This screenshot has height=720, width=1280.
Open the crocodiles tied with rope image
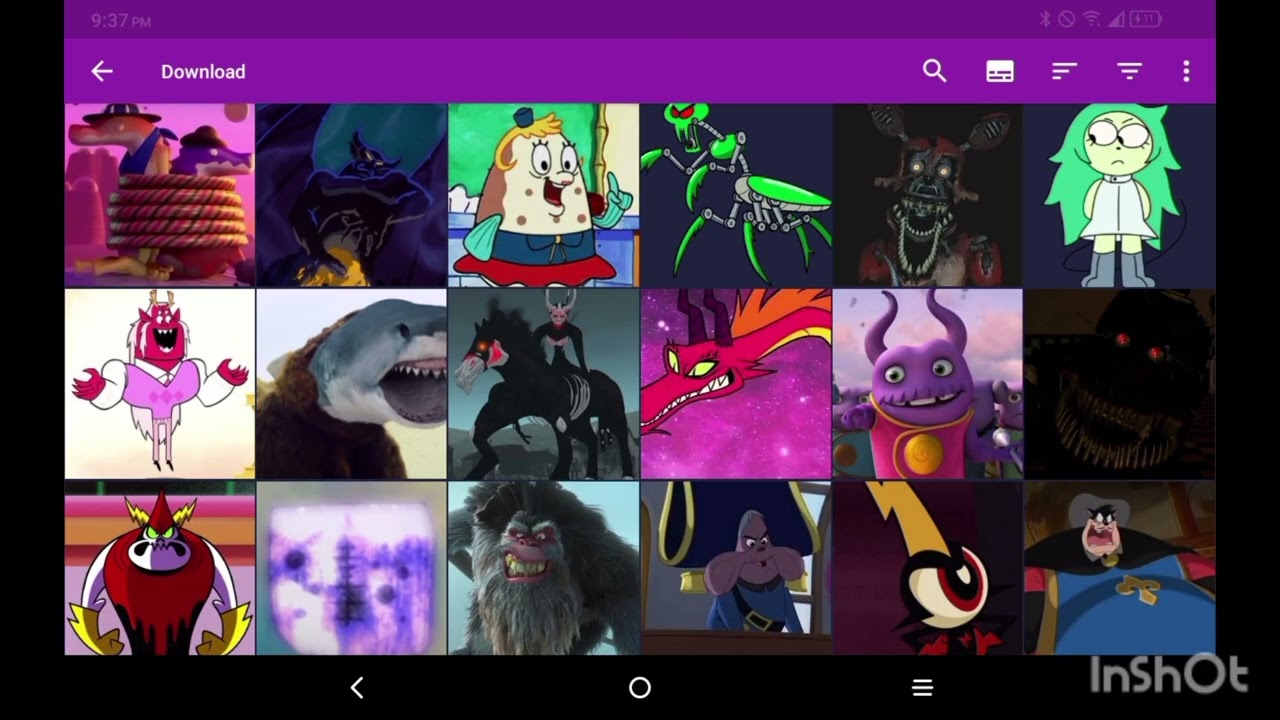click(x=160, y=195)
